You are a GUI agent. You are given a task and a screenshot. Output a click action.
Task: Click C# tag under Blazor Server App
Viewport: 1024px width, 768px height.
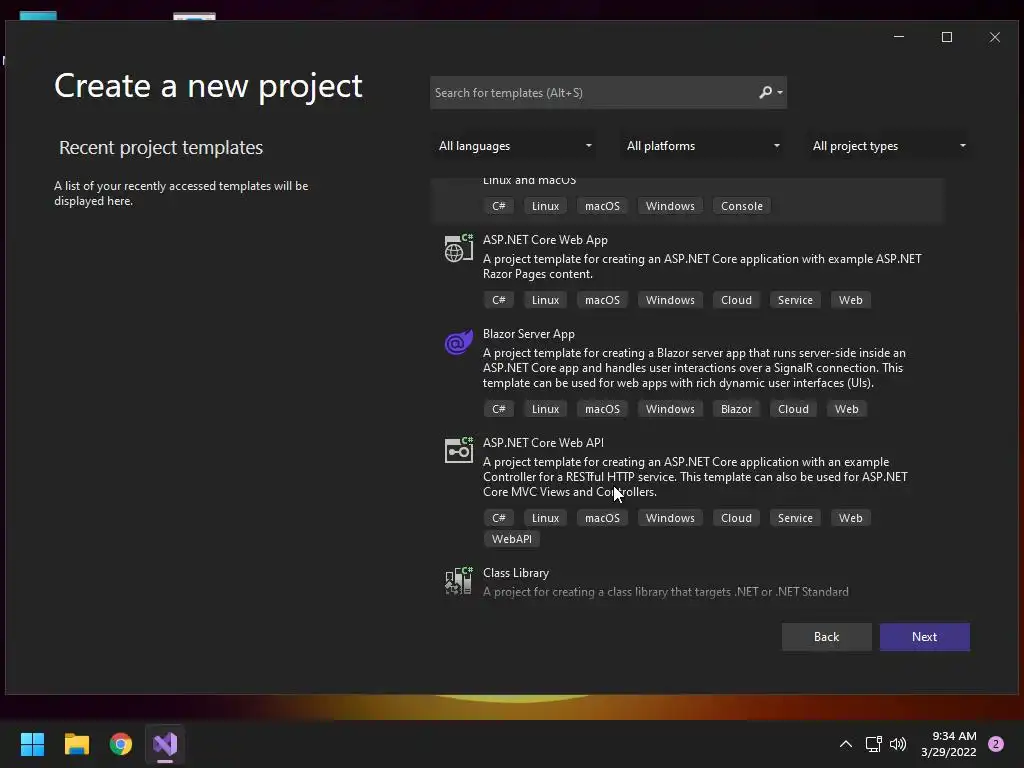[x=498, y=409]
